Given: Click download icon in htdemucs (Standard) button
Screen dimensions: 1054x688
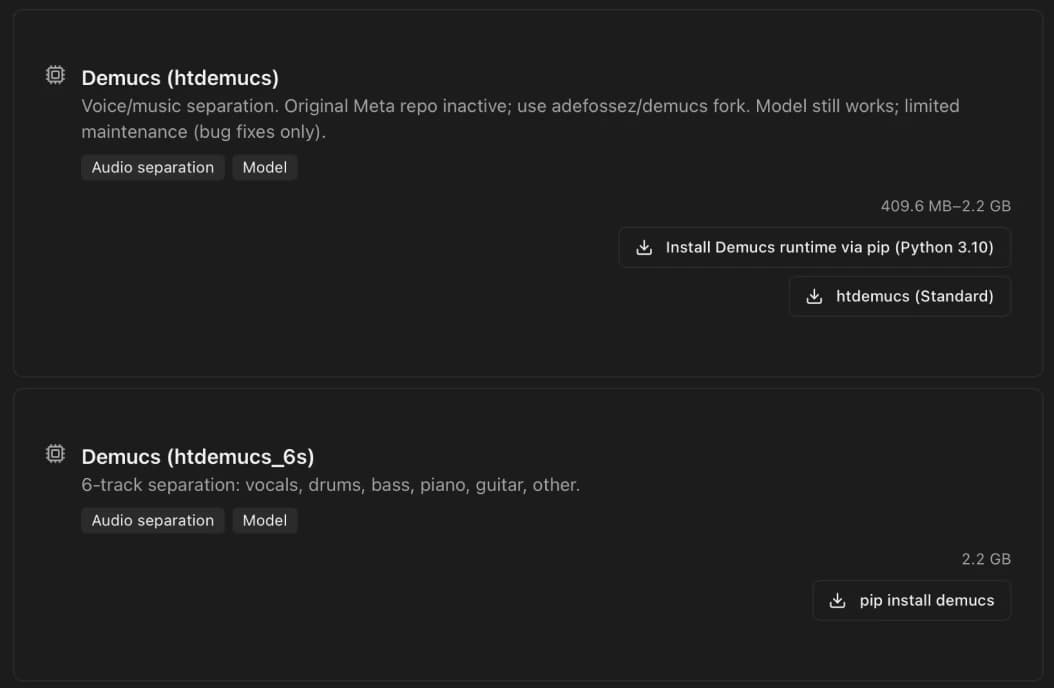Looking at the screenshot, I should point(814,296).
